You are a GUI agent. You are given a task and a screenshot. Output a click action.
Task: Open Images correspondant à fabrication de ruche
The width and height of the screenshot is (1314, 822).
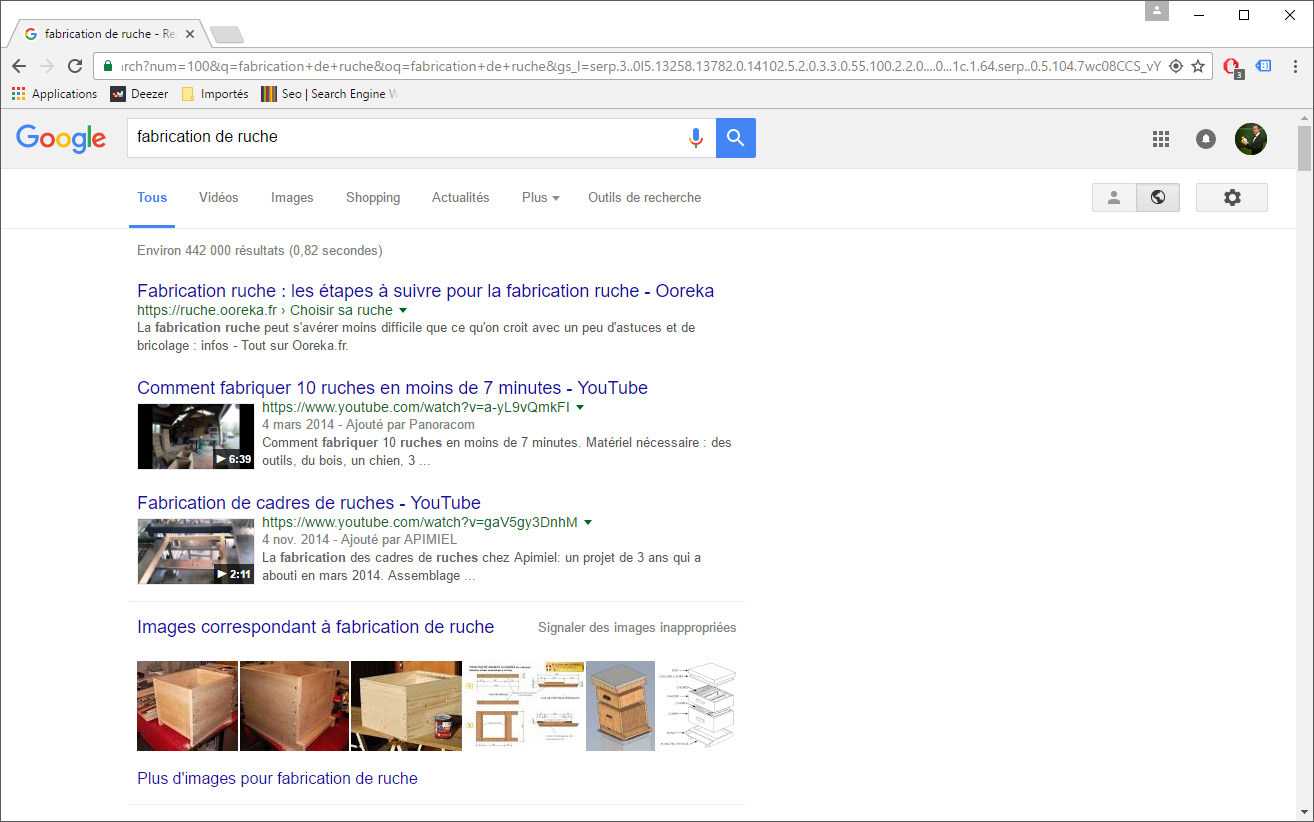(316, 627)
